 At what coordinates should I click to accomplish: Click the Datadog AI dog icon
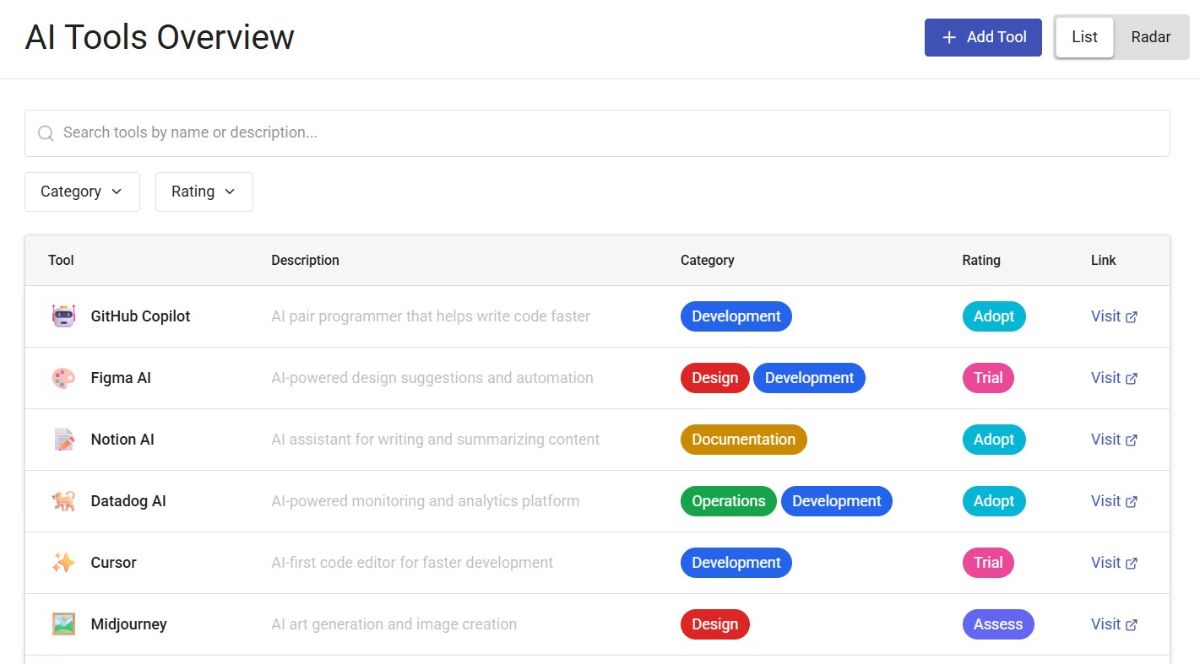63,501
